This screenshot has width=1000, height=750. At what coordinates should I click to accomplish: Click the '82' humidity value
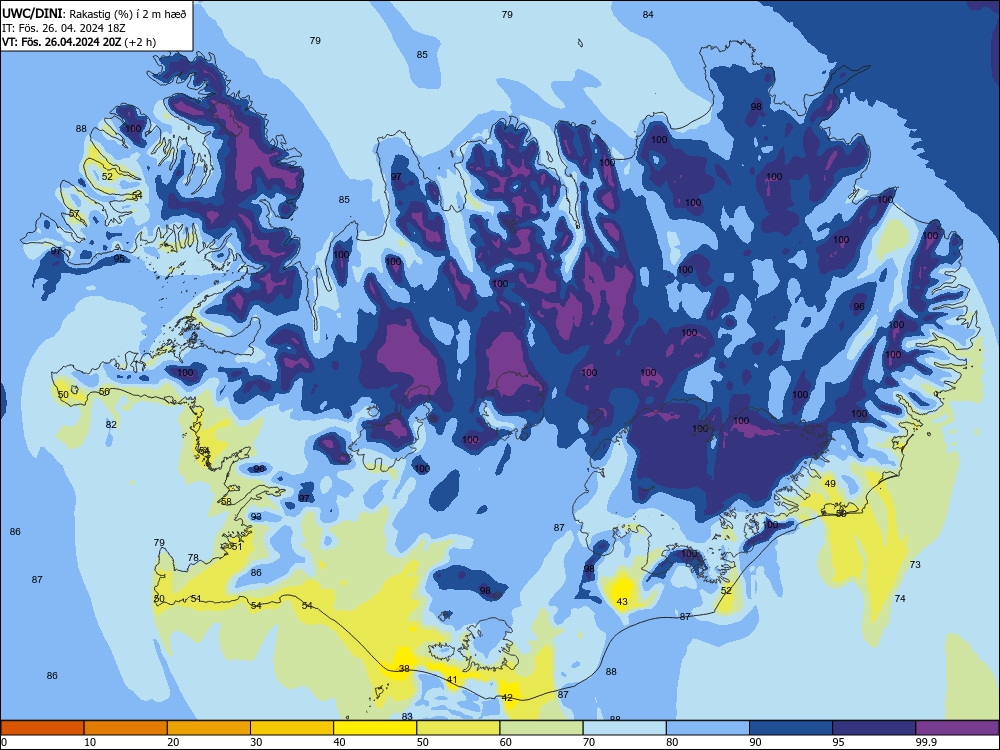(x=111, y=425)
